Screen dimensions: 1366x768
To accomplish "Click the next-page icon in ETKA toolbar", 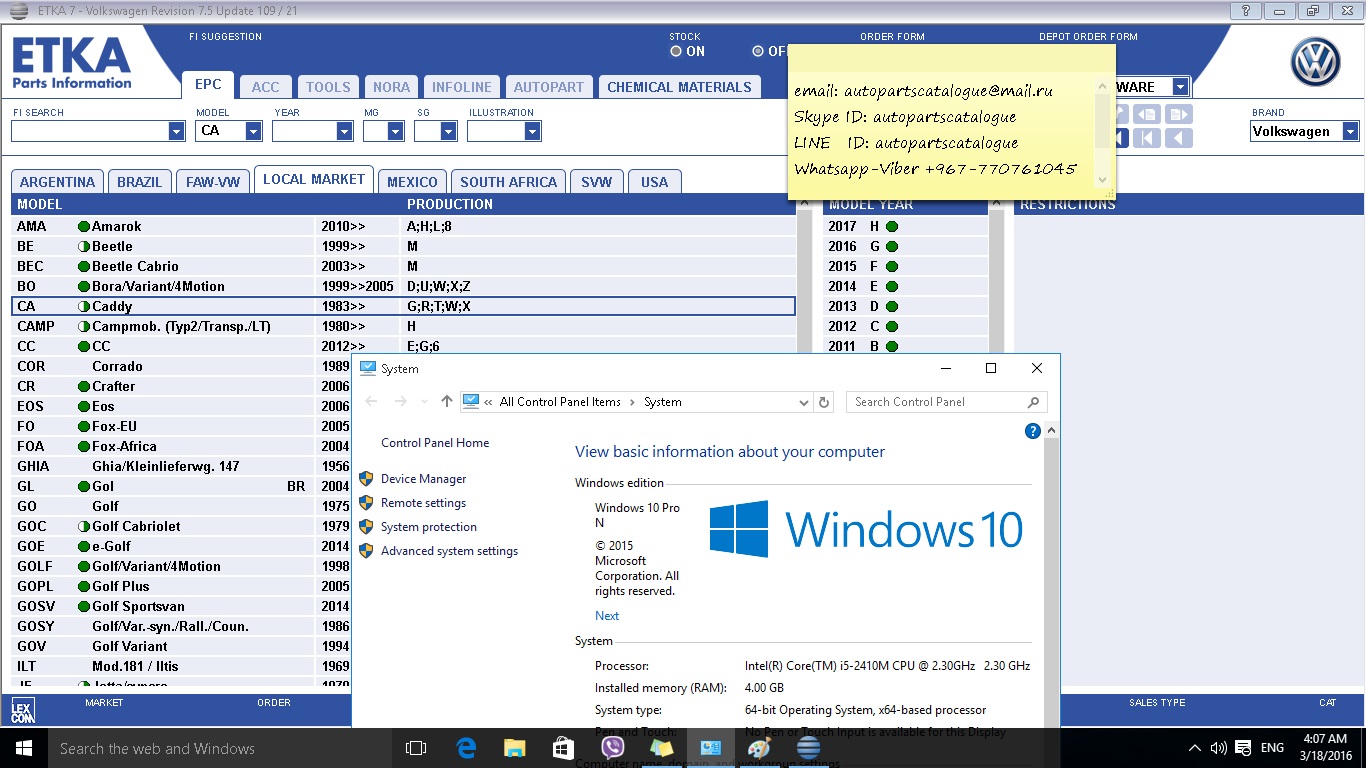I will [1181, 114].
